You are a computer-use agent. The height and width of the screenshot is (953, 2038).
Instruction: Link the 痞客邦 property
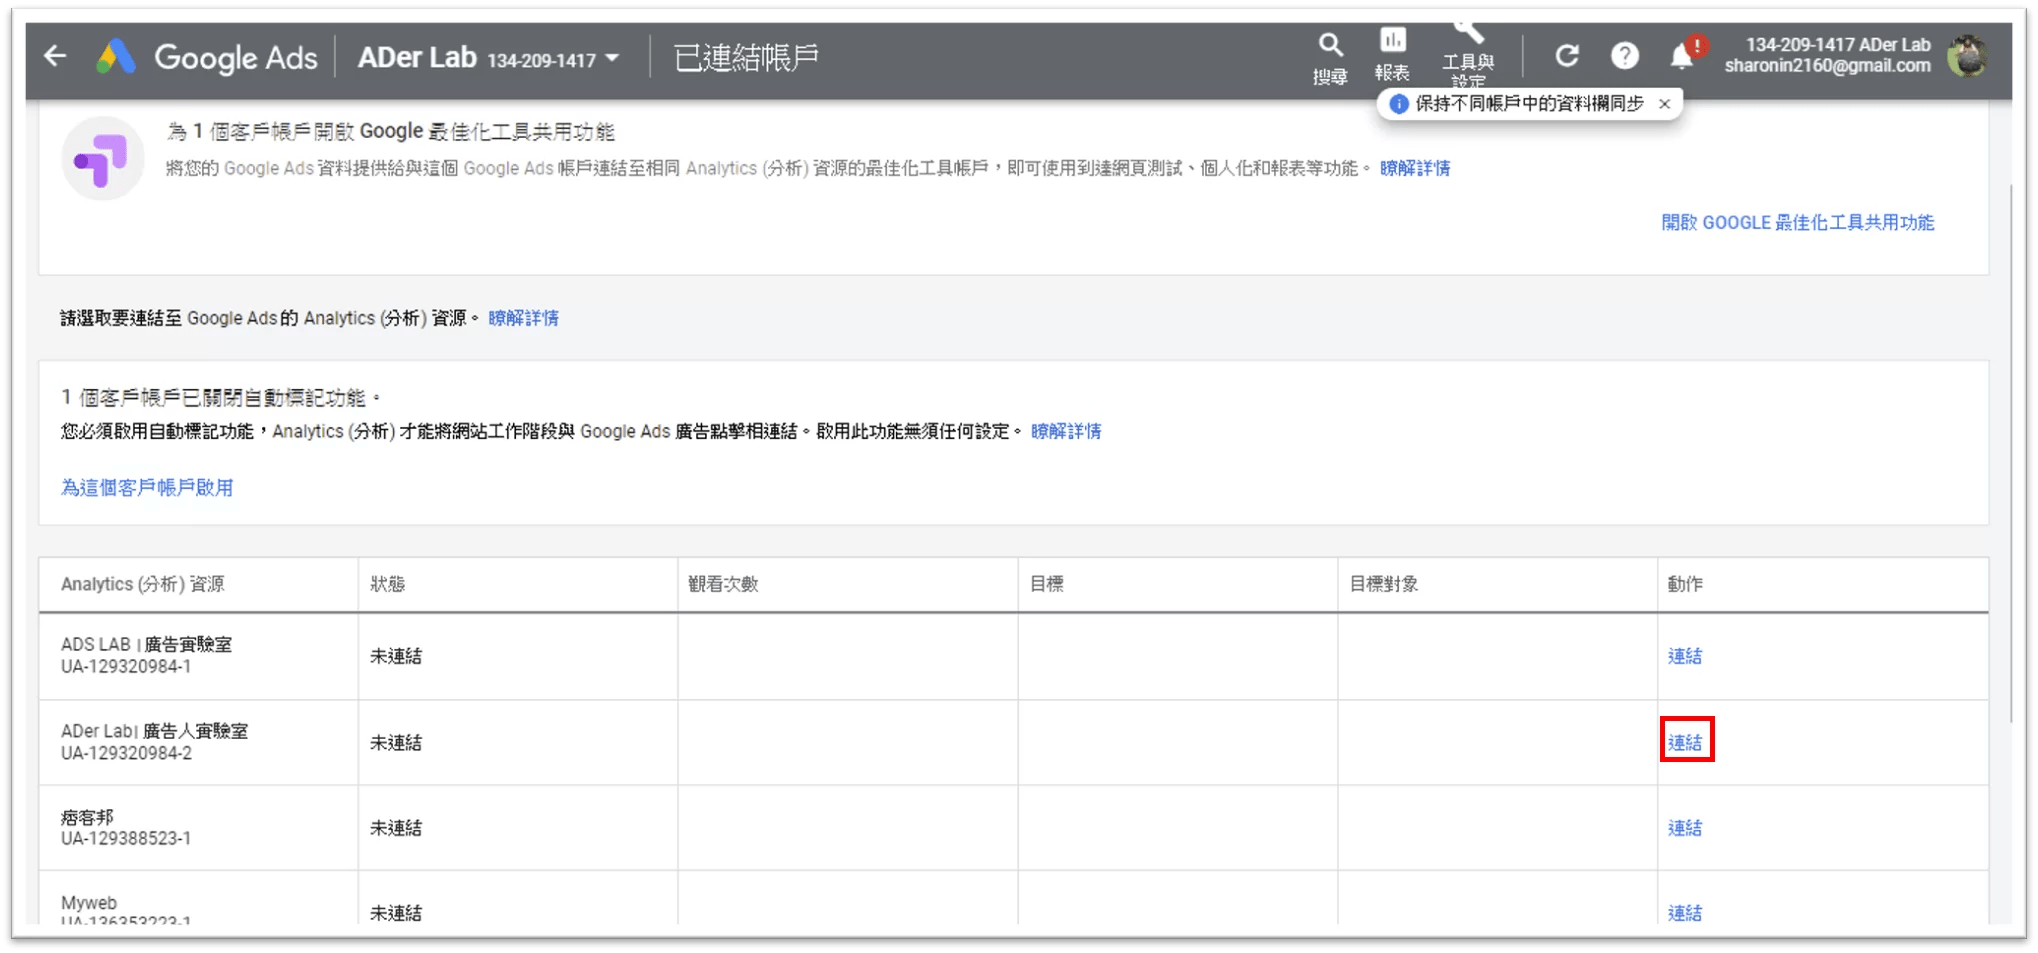[x=1684, y=828]
